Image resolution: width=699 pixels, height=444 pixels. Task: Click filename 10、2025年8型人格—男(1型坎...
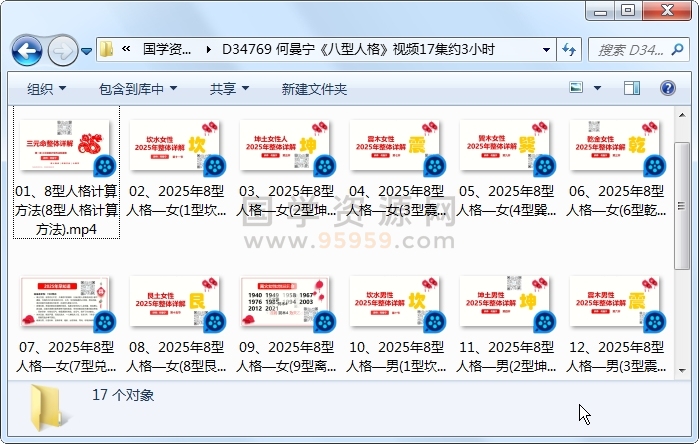(x=396, y=356)
